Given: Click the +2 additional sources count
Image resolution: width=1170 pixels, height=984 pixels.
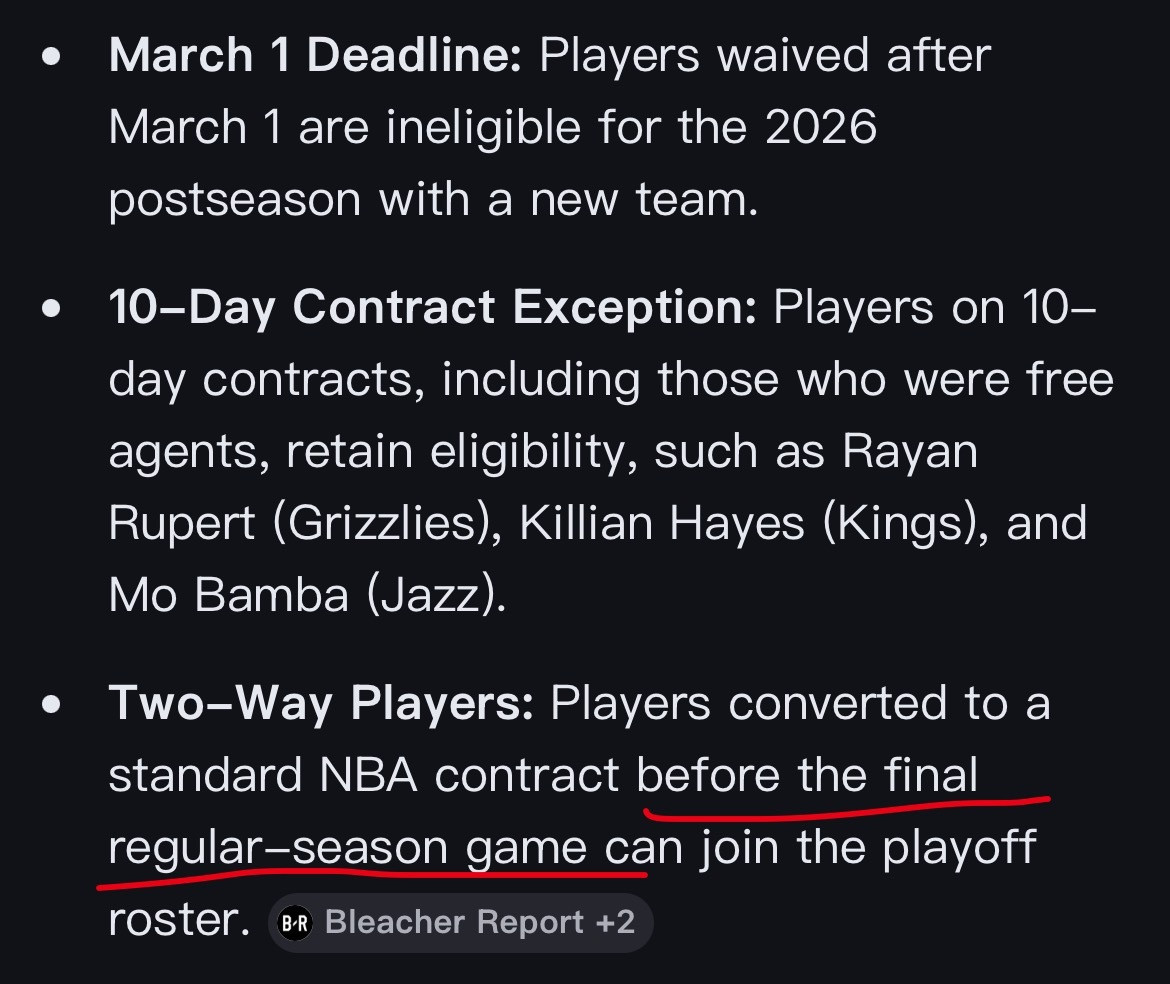Looking at the screenshot, I should [x=614, y=922].
